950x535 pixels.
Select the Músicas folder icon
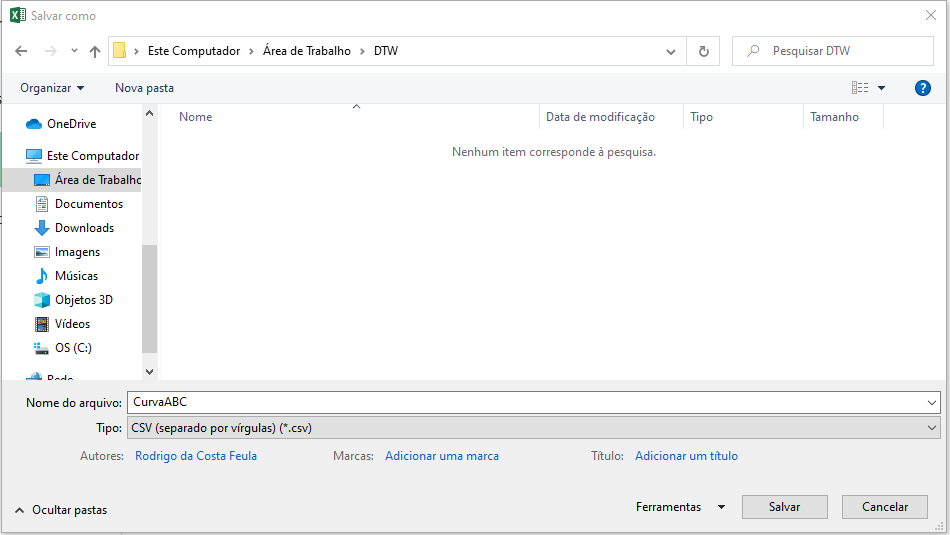click(42, 276)
